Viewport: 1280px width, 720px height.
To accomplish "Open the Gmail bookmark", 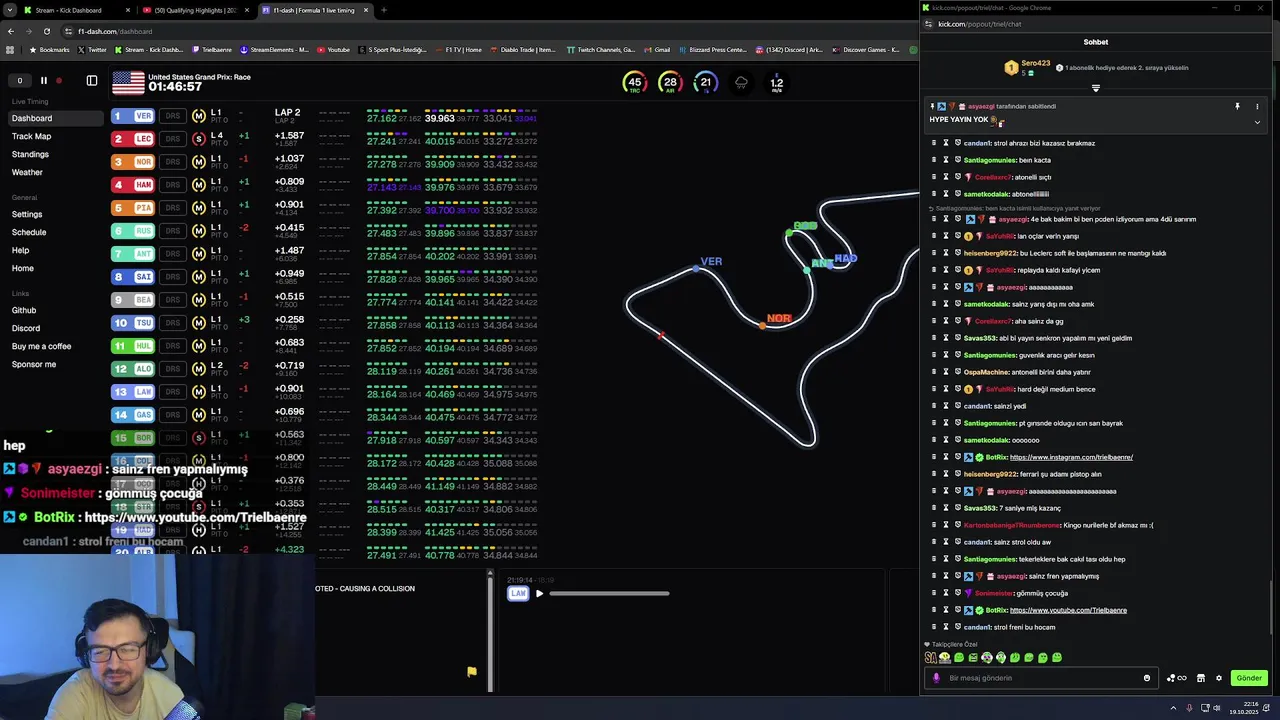I will click(x=657, y=49).
